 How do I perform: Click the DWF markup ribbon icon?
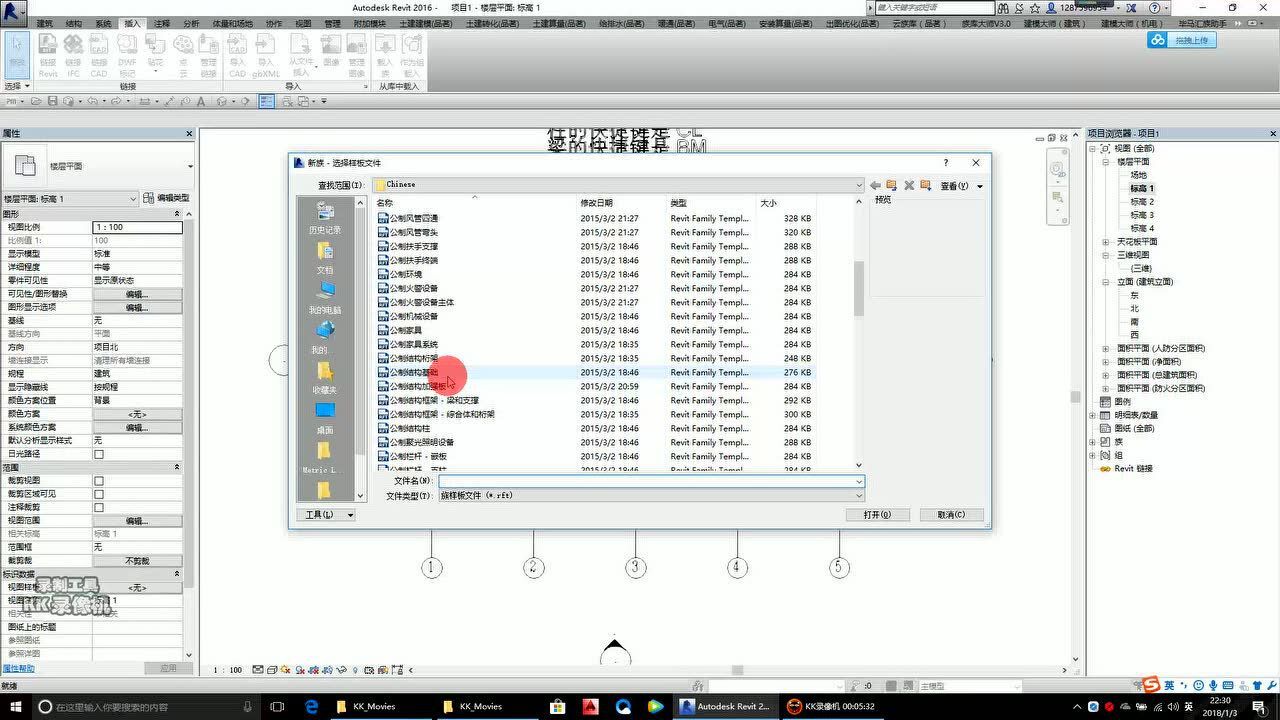(x=127, y=53)
